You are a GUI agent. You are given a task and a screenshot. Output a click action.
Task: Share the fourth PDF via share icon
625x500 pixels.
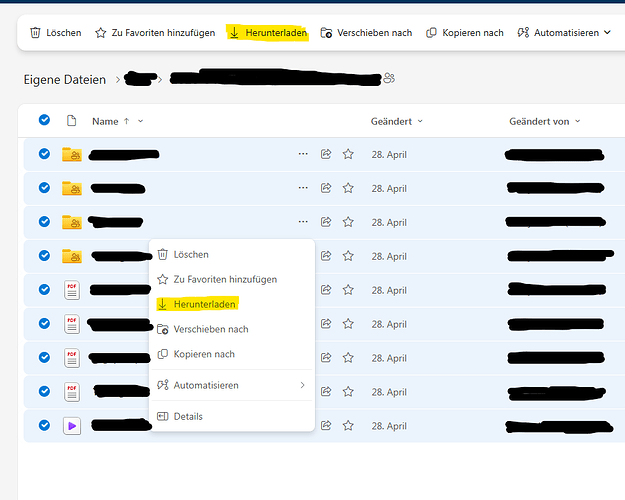coord(326,392)
